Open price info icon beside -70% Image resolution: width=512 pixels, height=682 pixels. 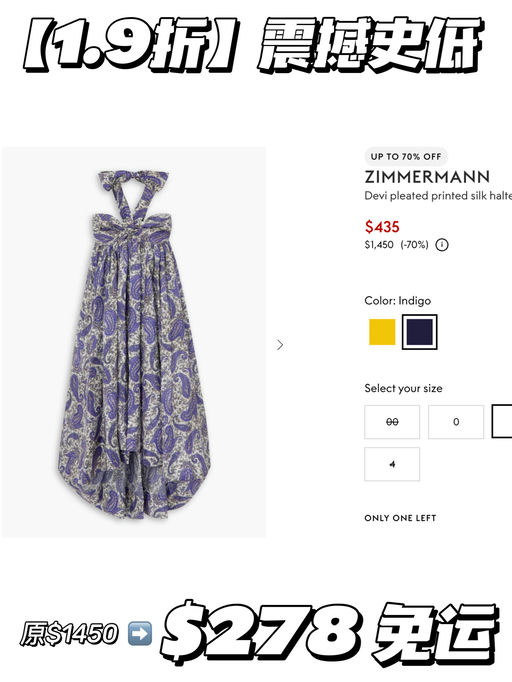(442, 245)
